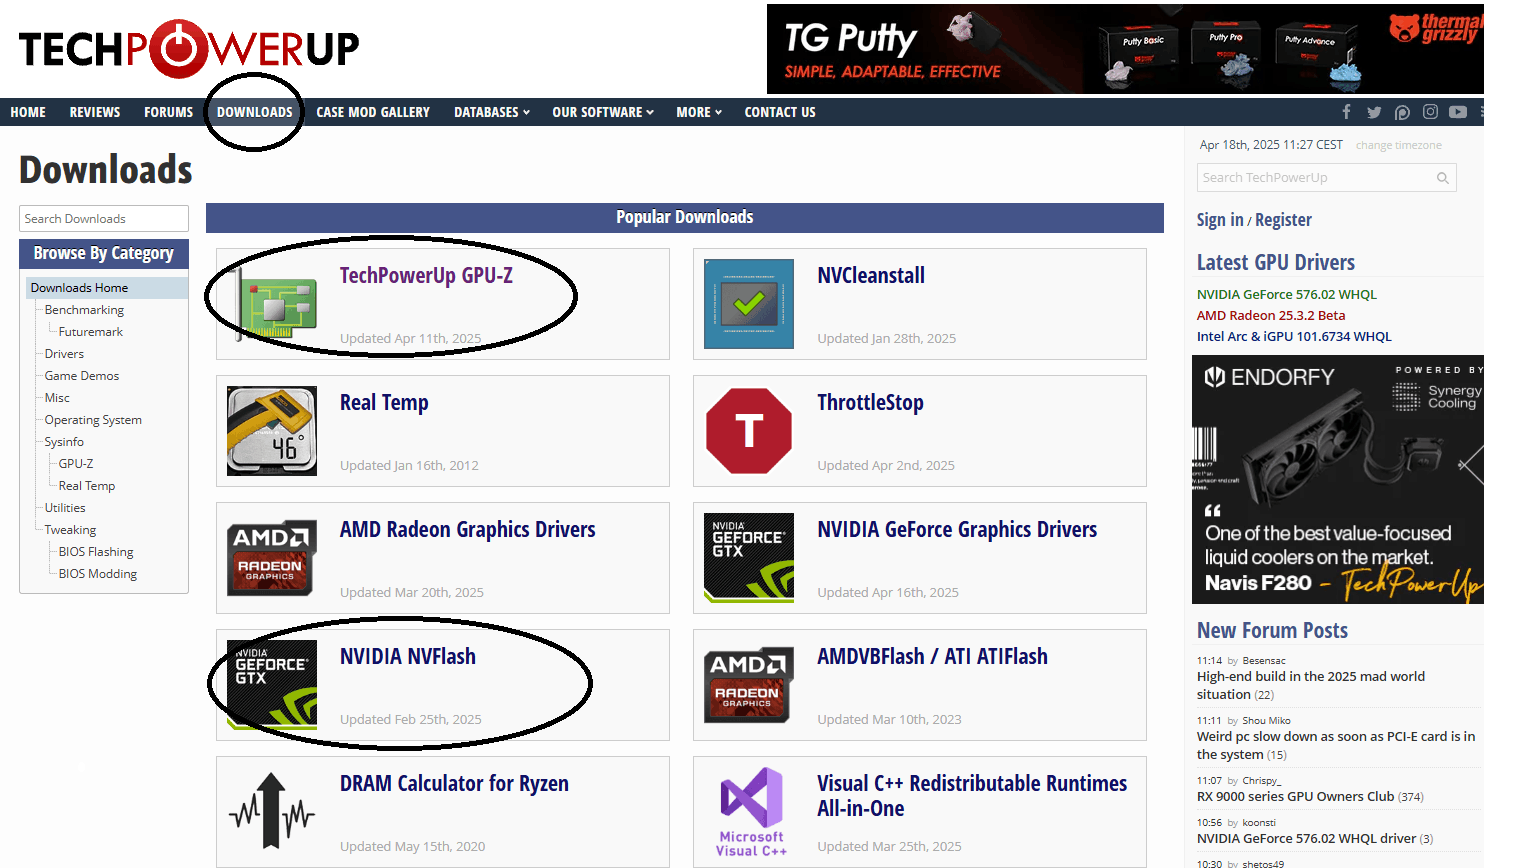
Task: Go to the Home menu item
Action: pos(28,112)
